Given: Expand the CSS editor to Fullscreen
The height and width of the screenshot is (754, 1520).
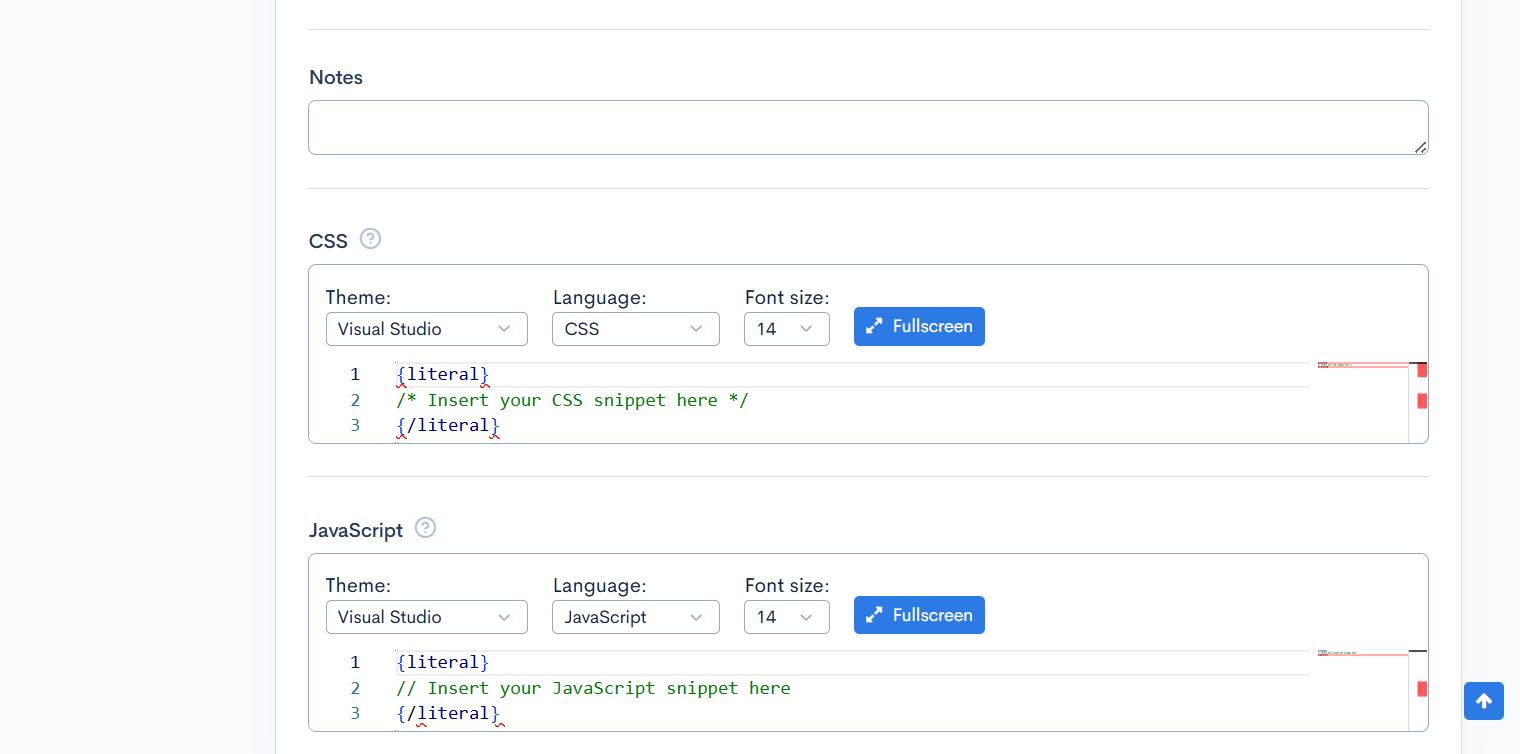Looking at the screenshot, I should (918, 327).
